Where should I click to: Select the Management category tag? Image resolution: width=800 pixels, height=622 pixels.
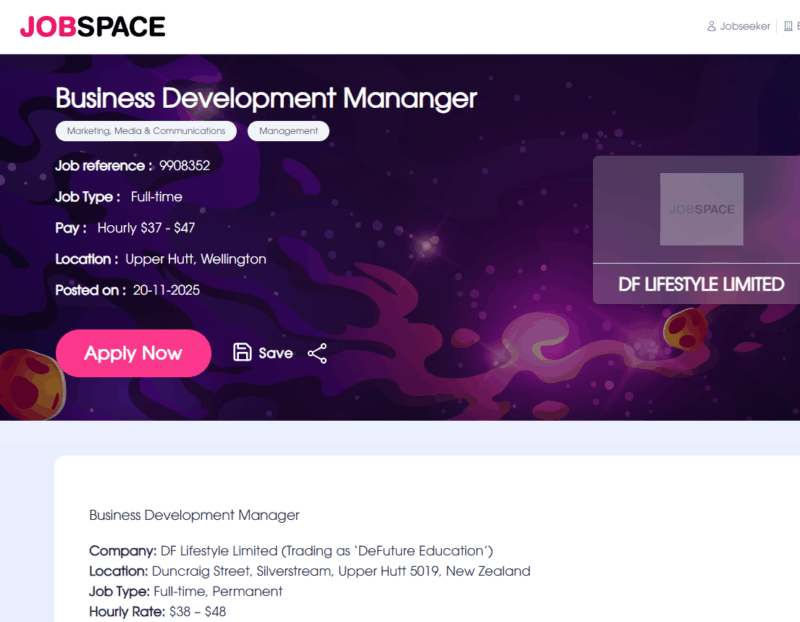(288, 131)
